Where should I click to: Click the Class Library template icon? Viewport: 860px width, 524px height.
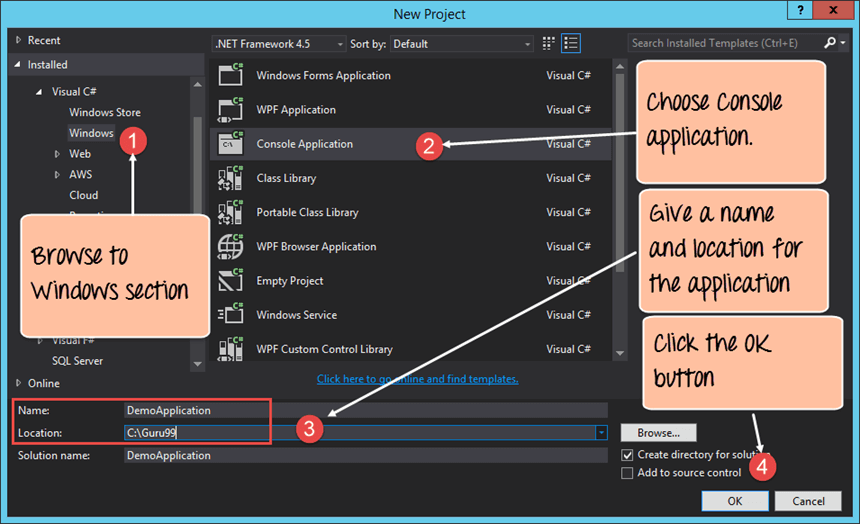[x=231, y=178]
